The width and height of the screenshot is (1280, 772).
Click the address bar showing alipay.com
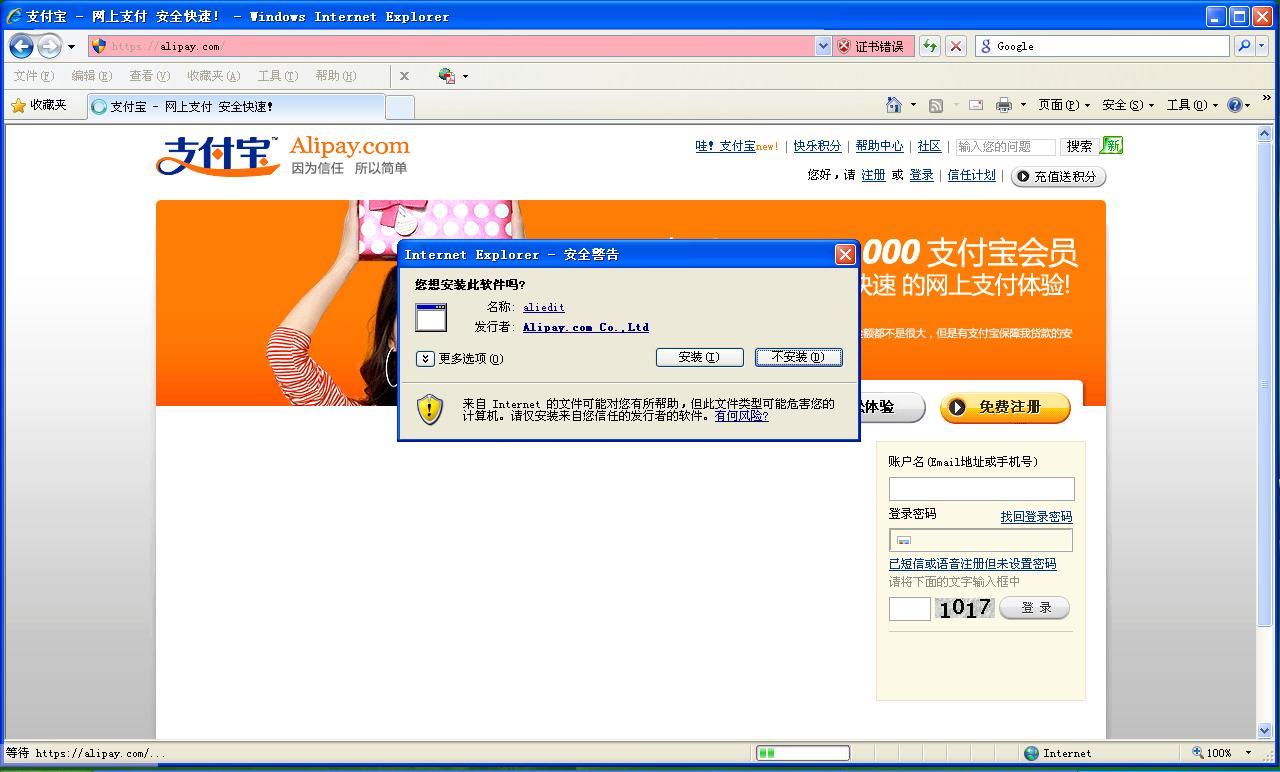451,46
